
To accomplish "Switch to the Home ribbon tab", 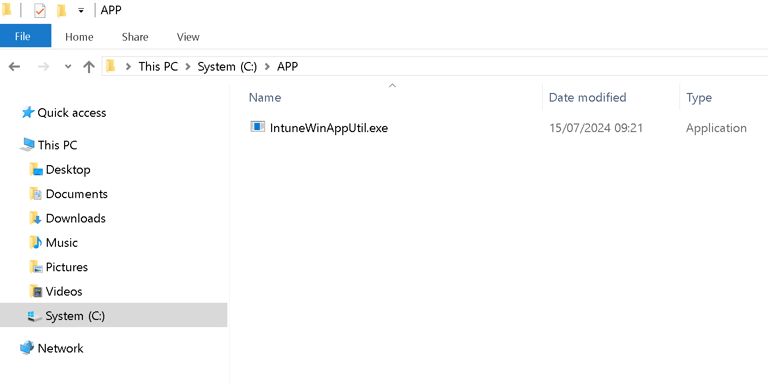I will coord(79,37).
